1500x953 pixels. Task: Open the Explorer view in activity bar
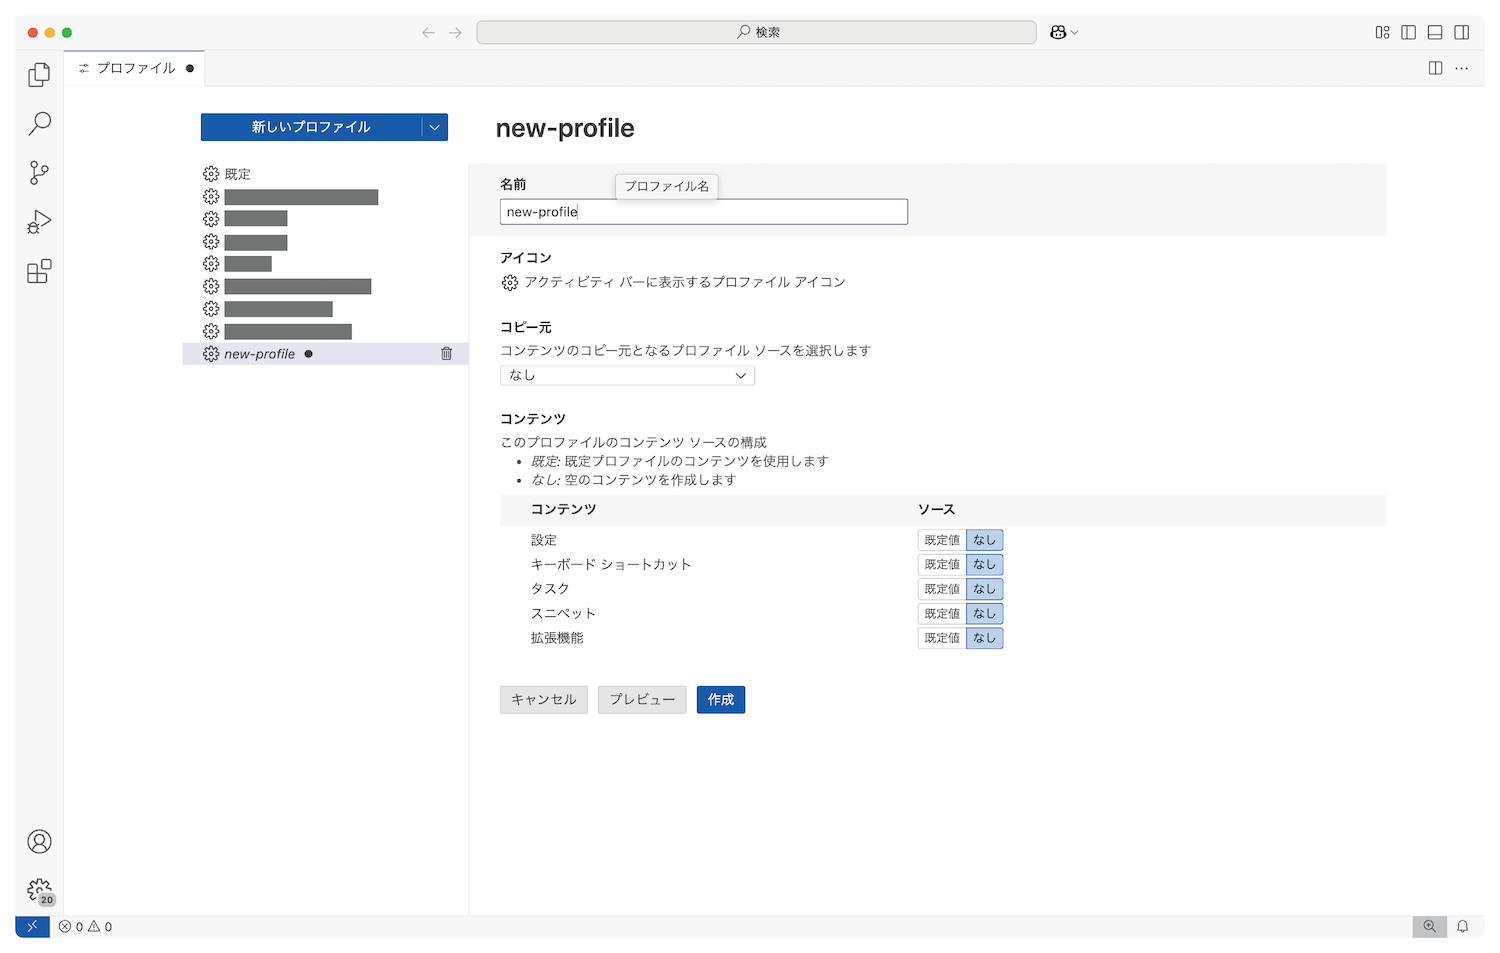39,75
